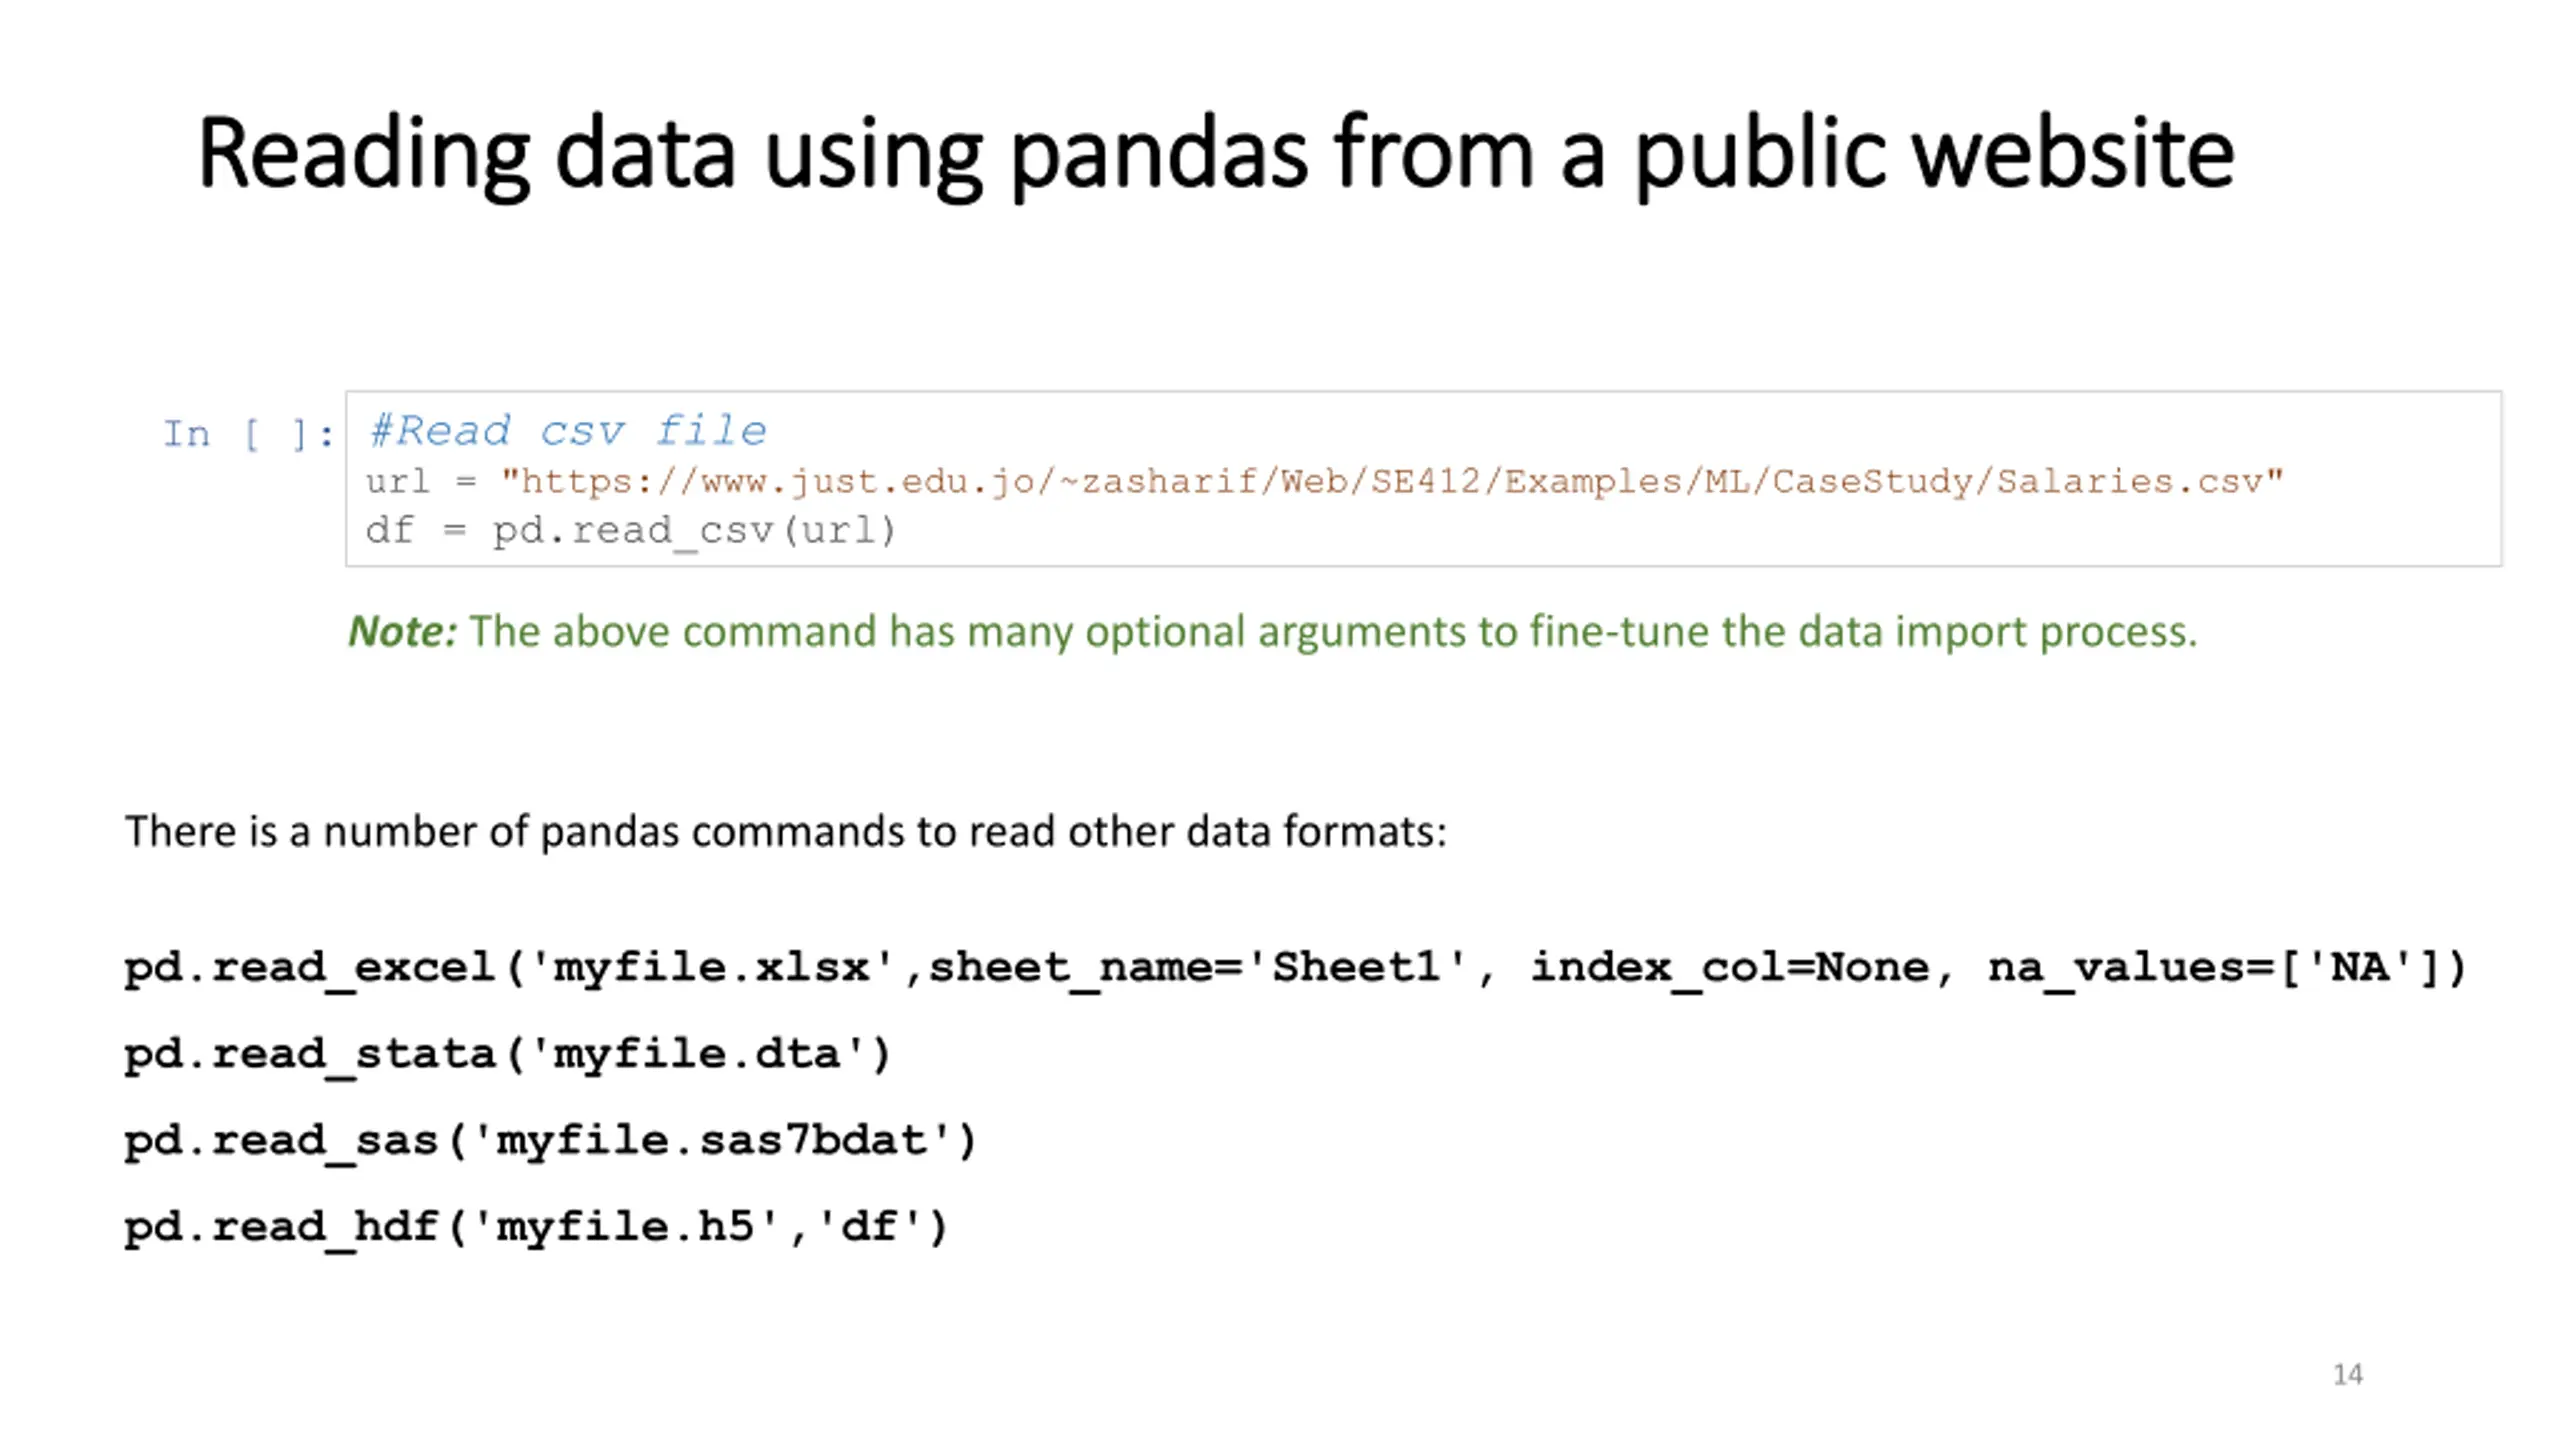Click the '#Read csv file' comment line
This screenshot has width=2560, height=1440.
567,431
